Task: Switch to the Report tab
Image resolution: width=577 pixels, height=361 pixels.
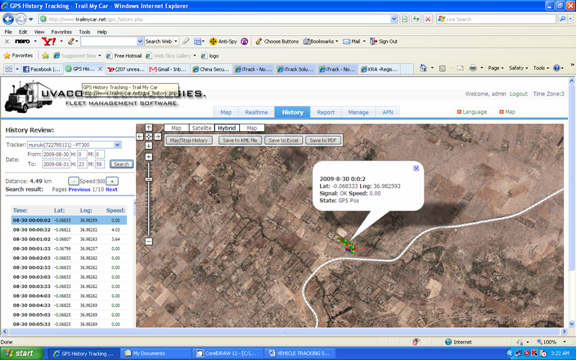Action: (x=326, y=112)
